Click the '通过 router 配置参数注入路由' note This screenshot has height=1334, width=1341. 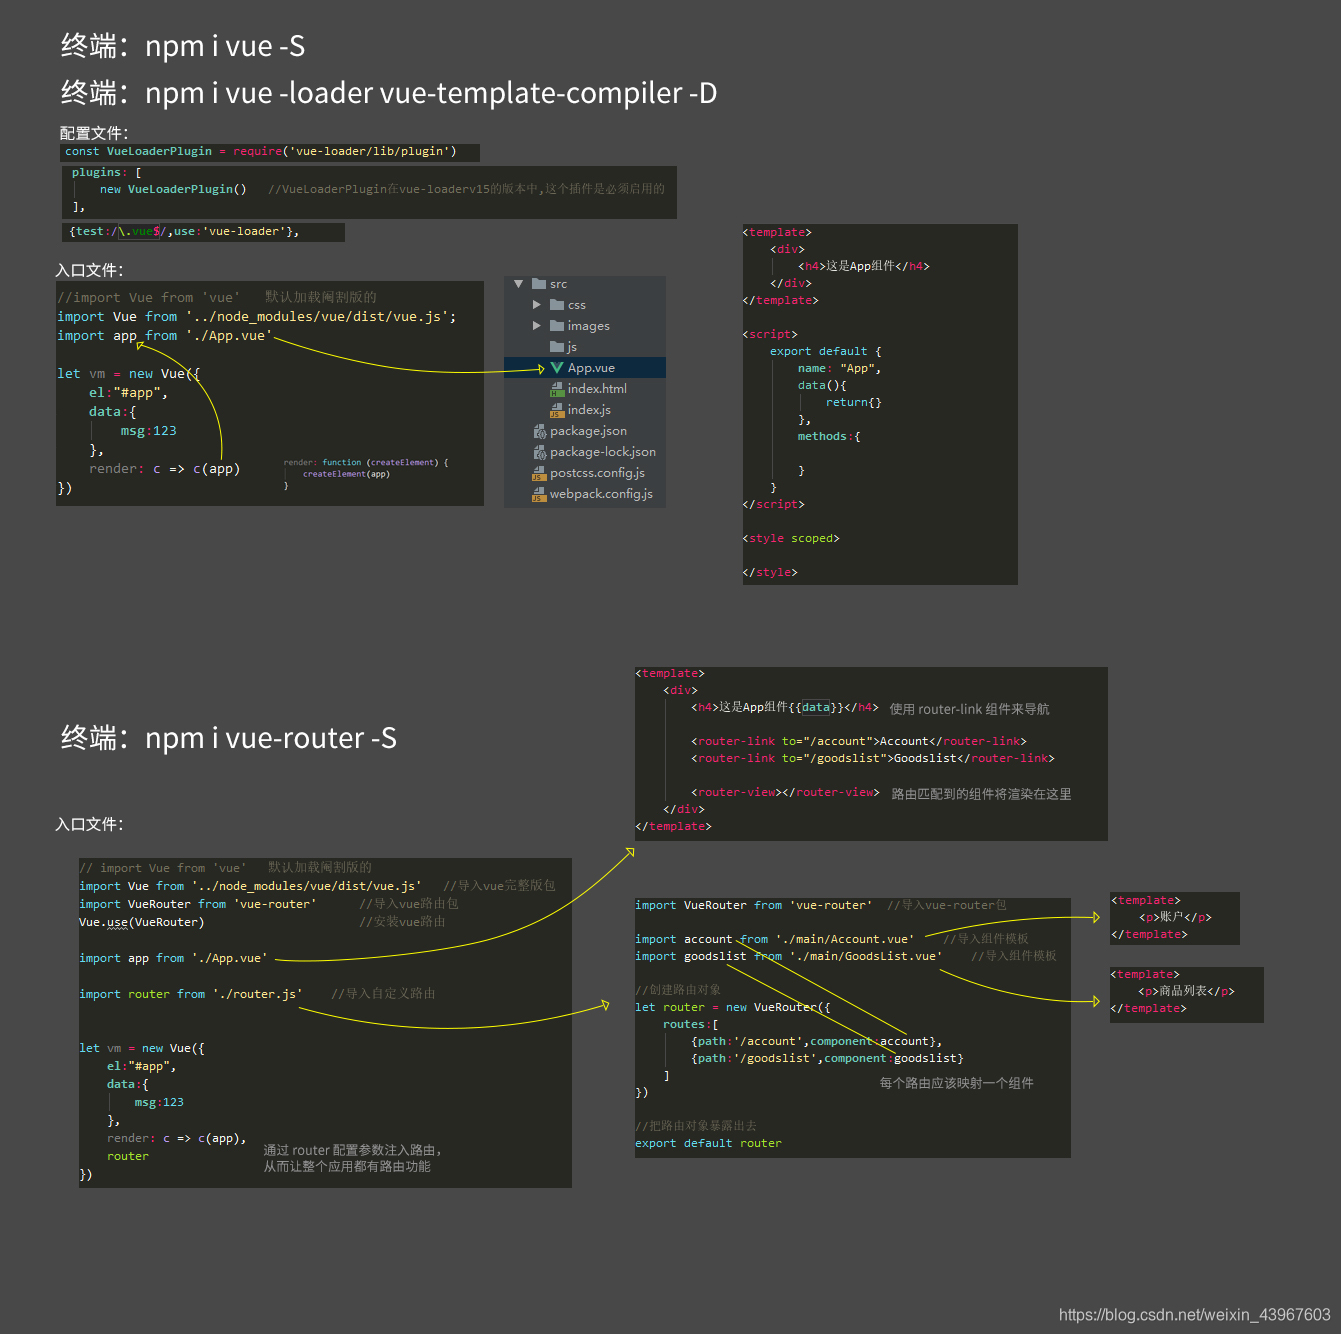[x=352, y=1150]
